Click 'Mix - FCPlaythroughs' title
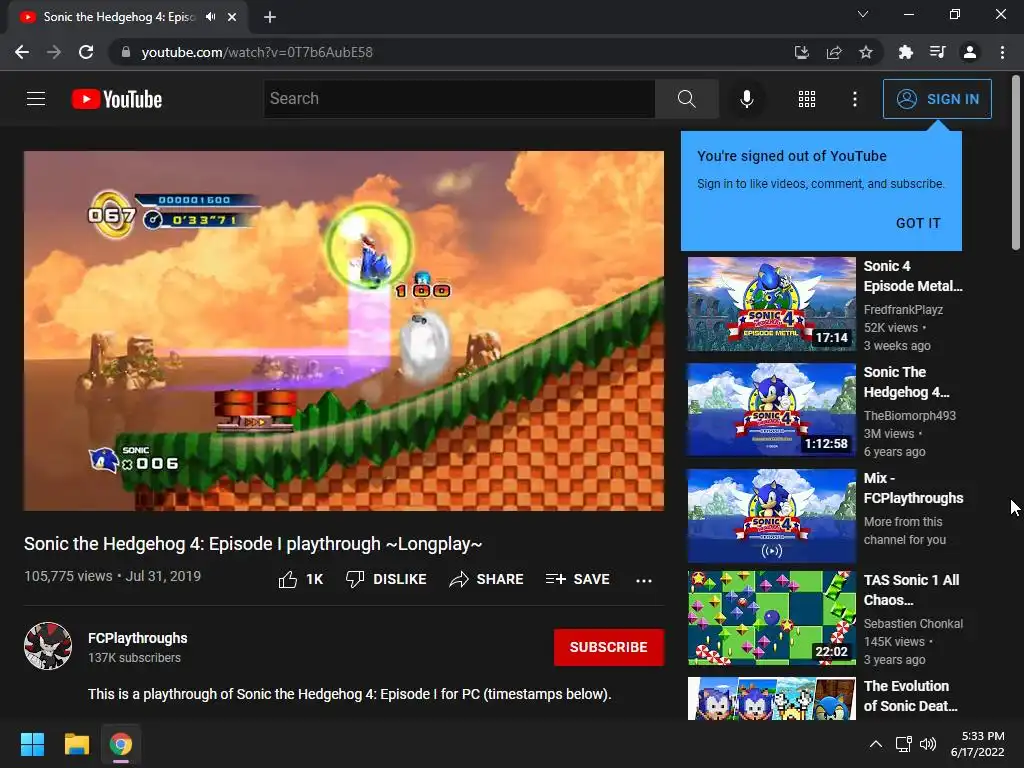 coord(913,488)
